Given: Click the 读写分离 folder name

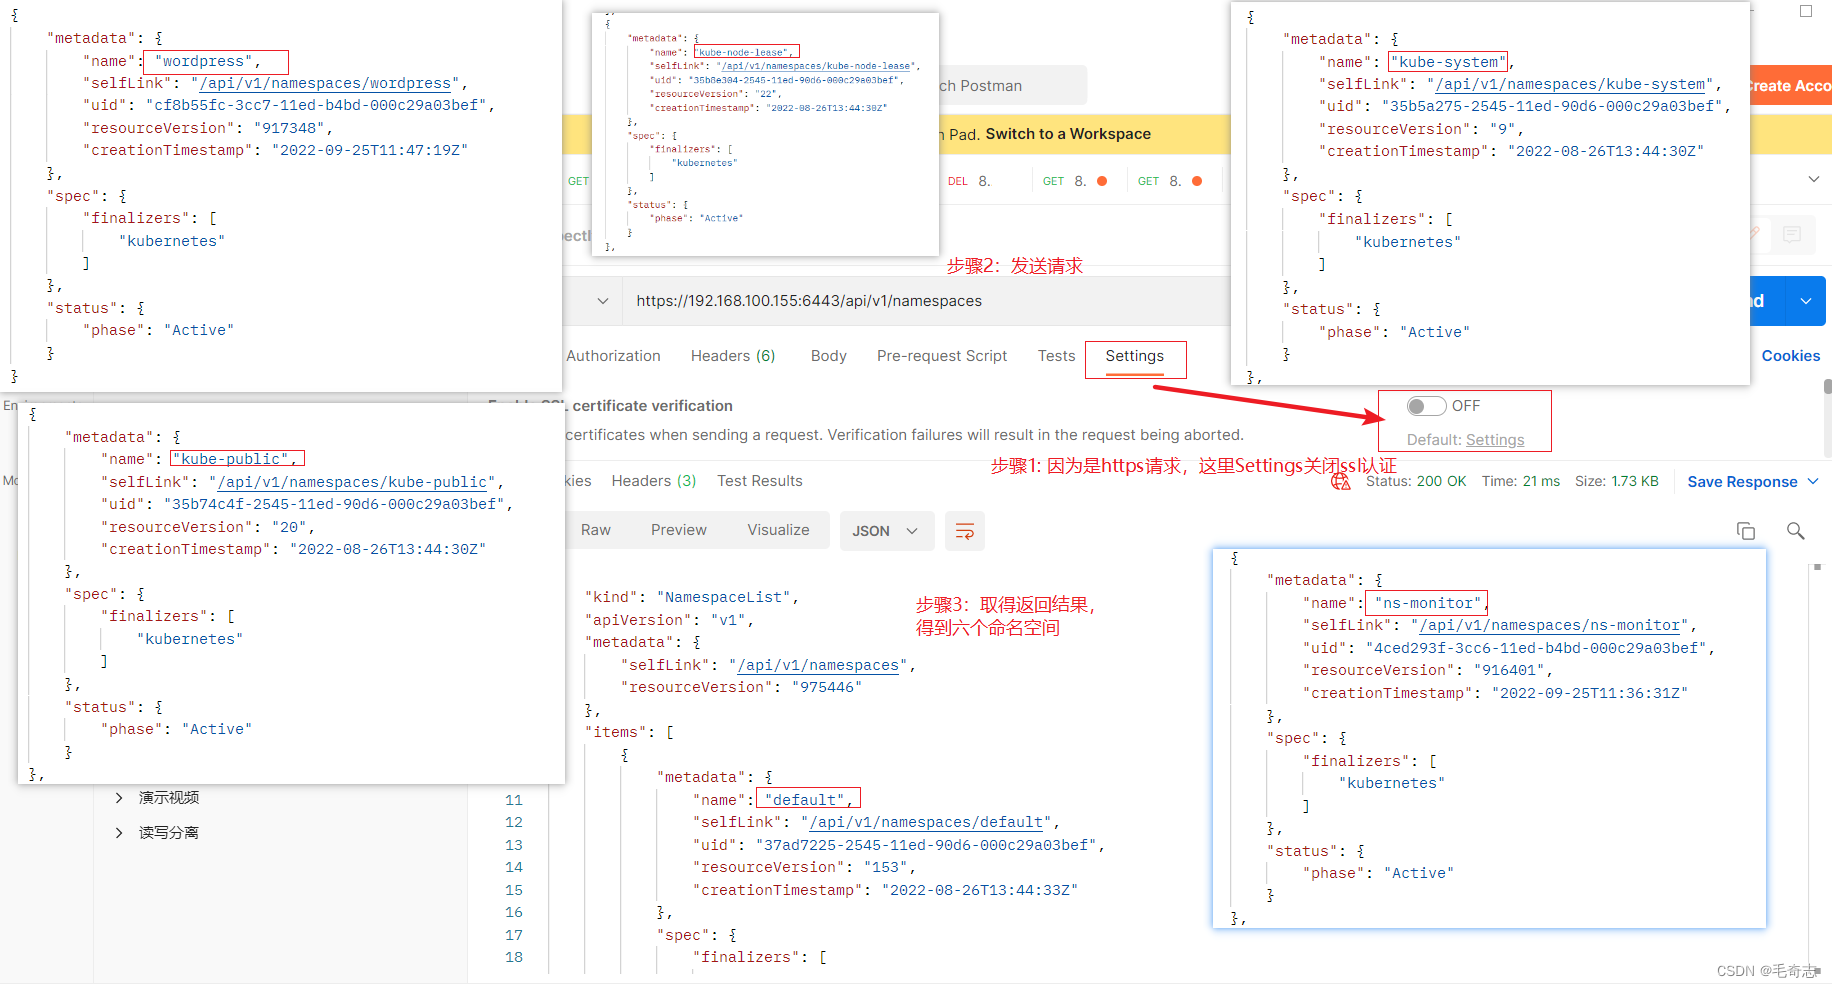Looking at the screenshot, I should point(168,833).
